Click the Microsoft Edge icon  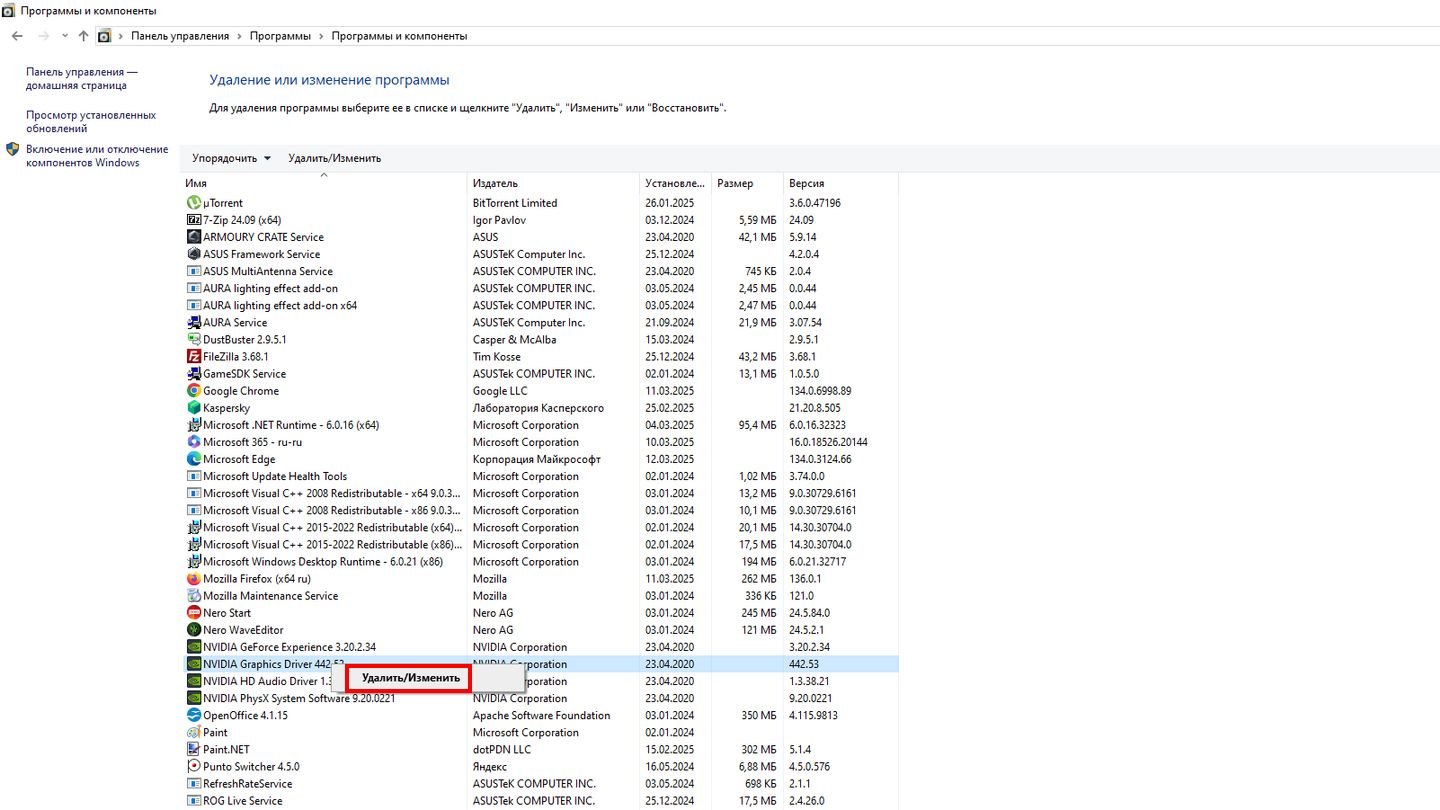pos(194,459)
